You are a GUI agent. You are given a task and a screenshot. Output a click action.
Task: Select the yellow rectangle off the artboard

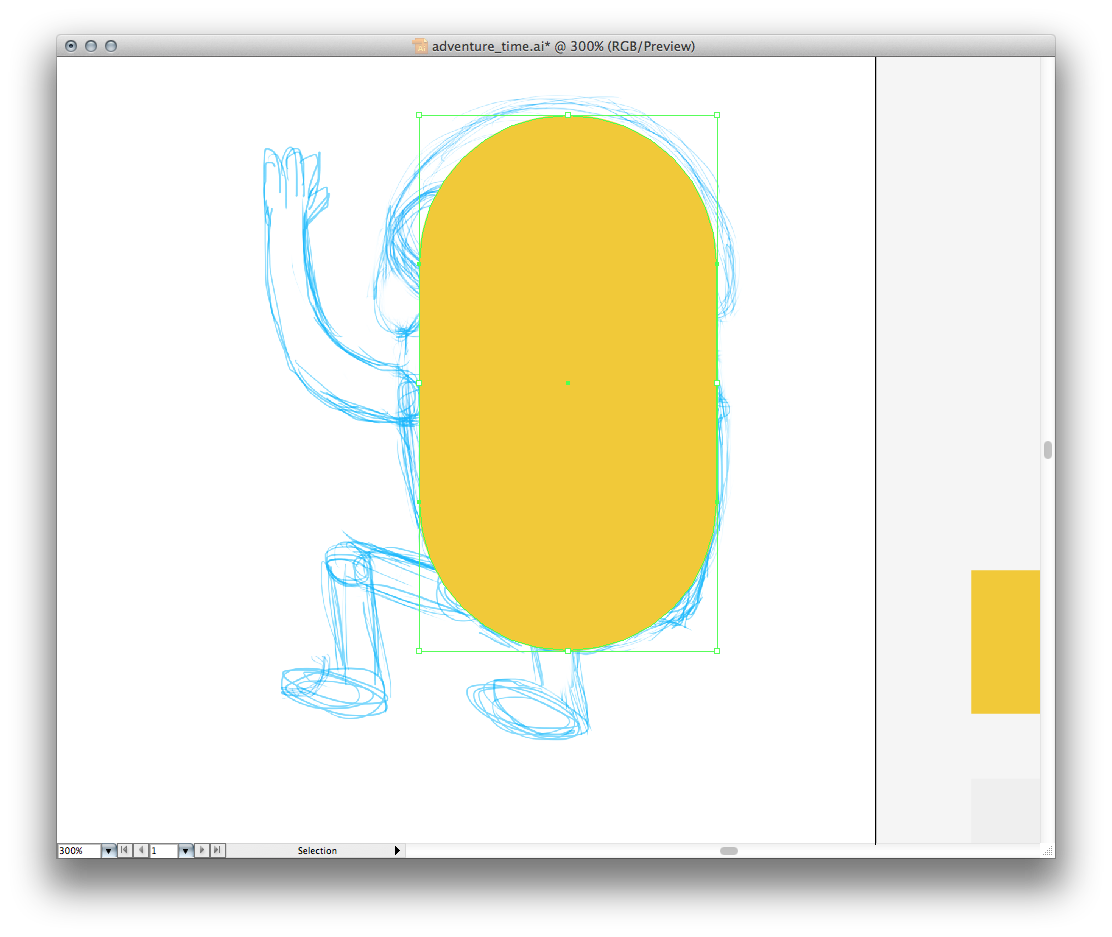pyautogui.click(x=1005, y=641)
